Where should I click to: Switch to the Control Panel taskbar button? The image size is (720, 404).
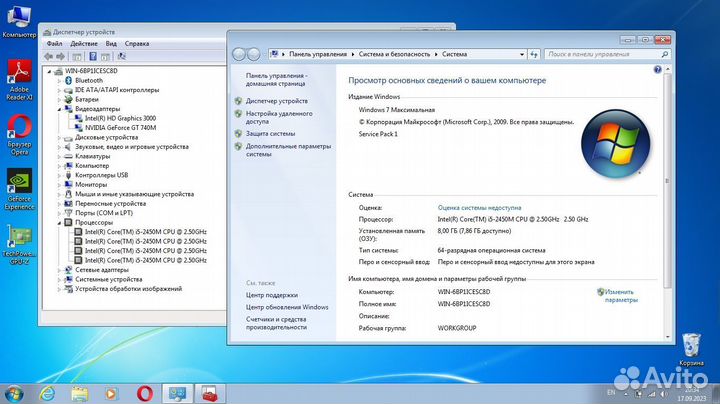click(178, 393)
